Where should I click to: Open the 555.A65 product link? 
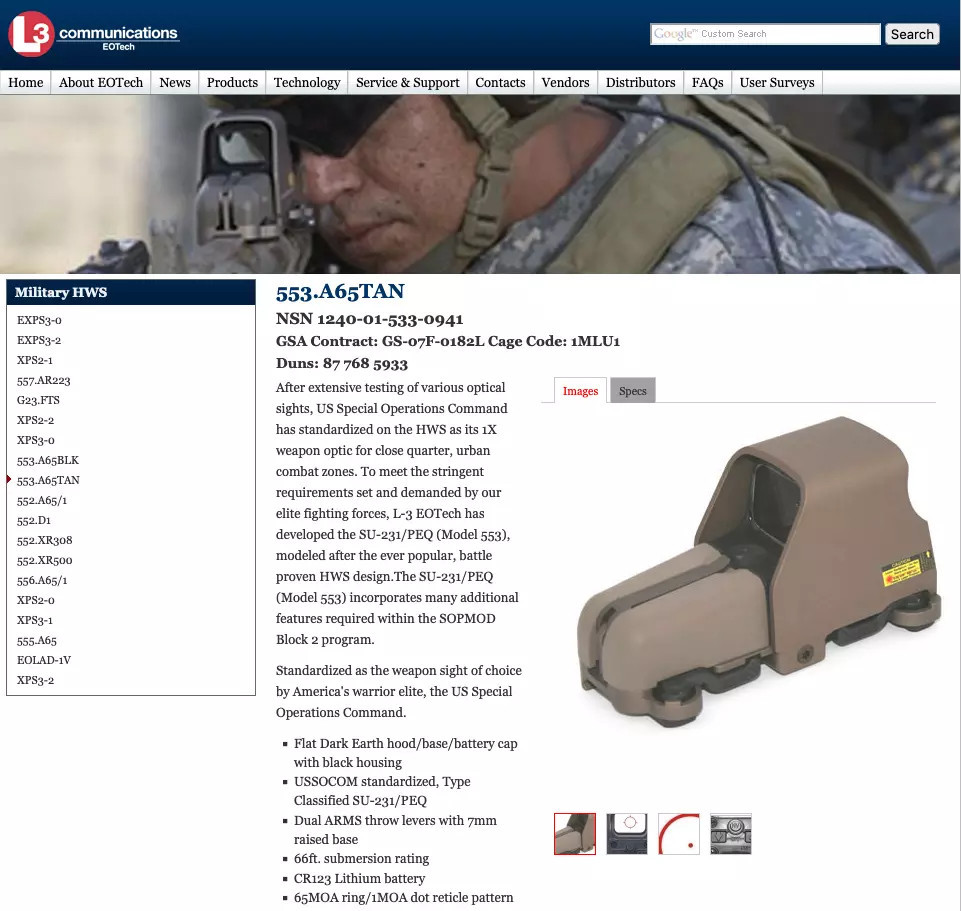[x=37, y=641]
